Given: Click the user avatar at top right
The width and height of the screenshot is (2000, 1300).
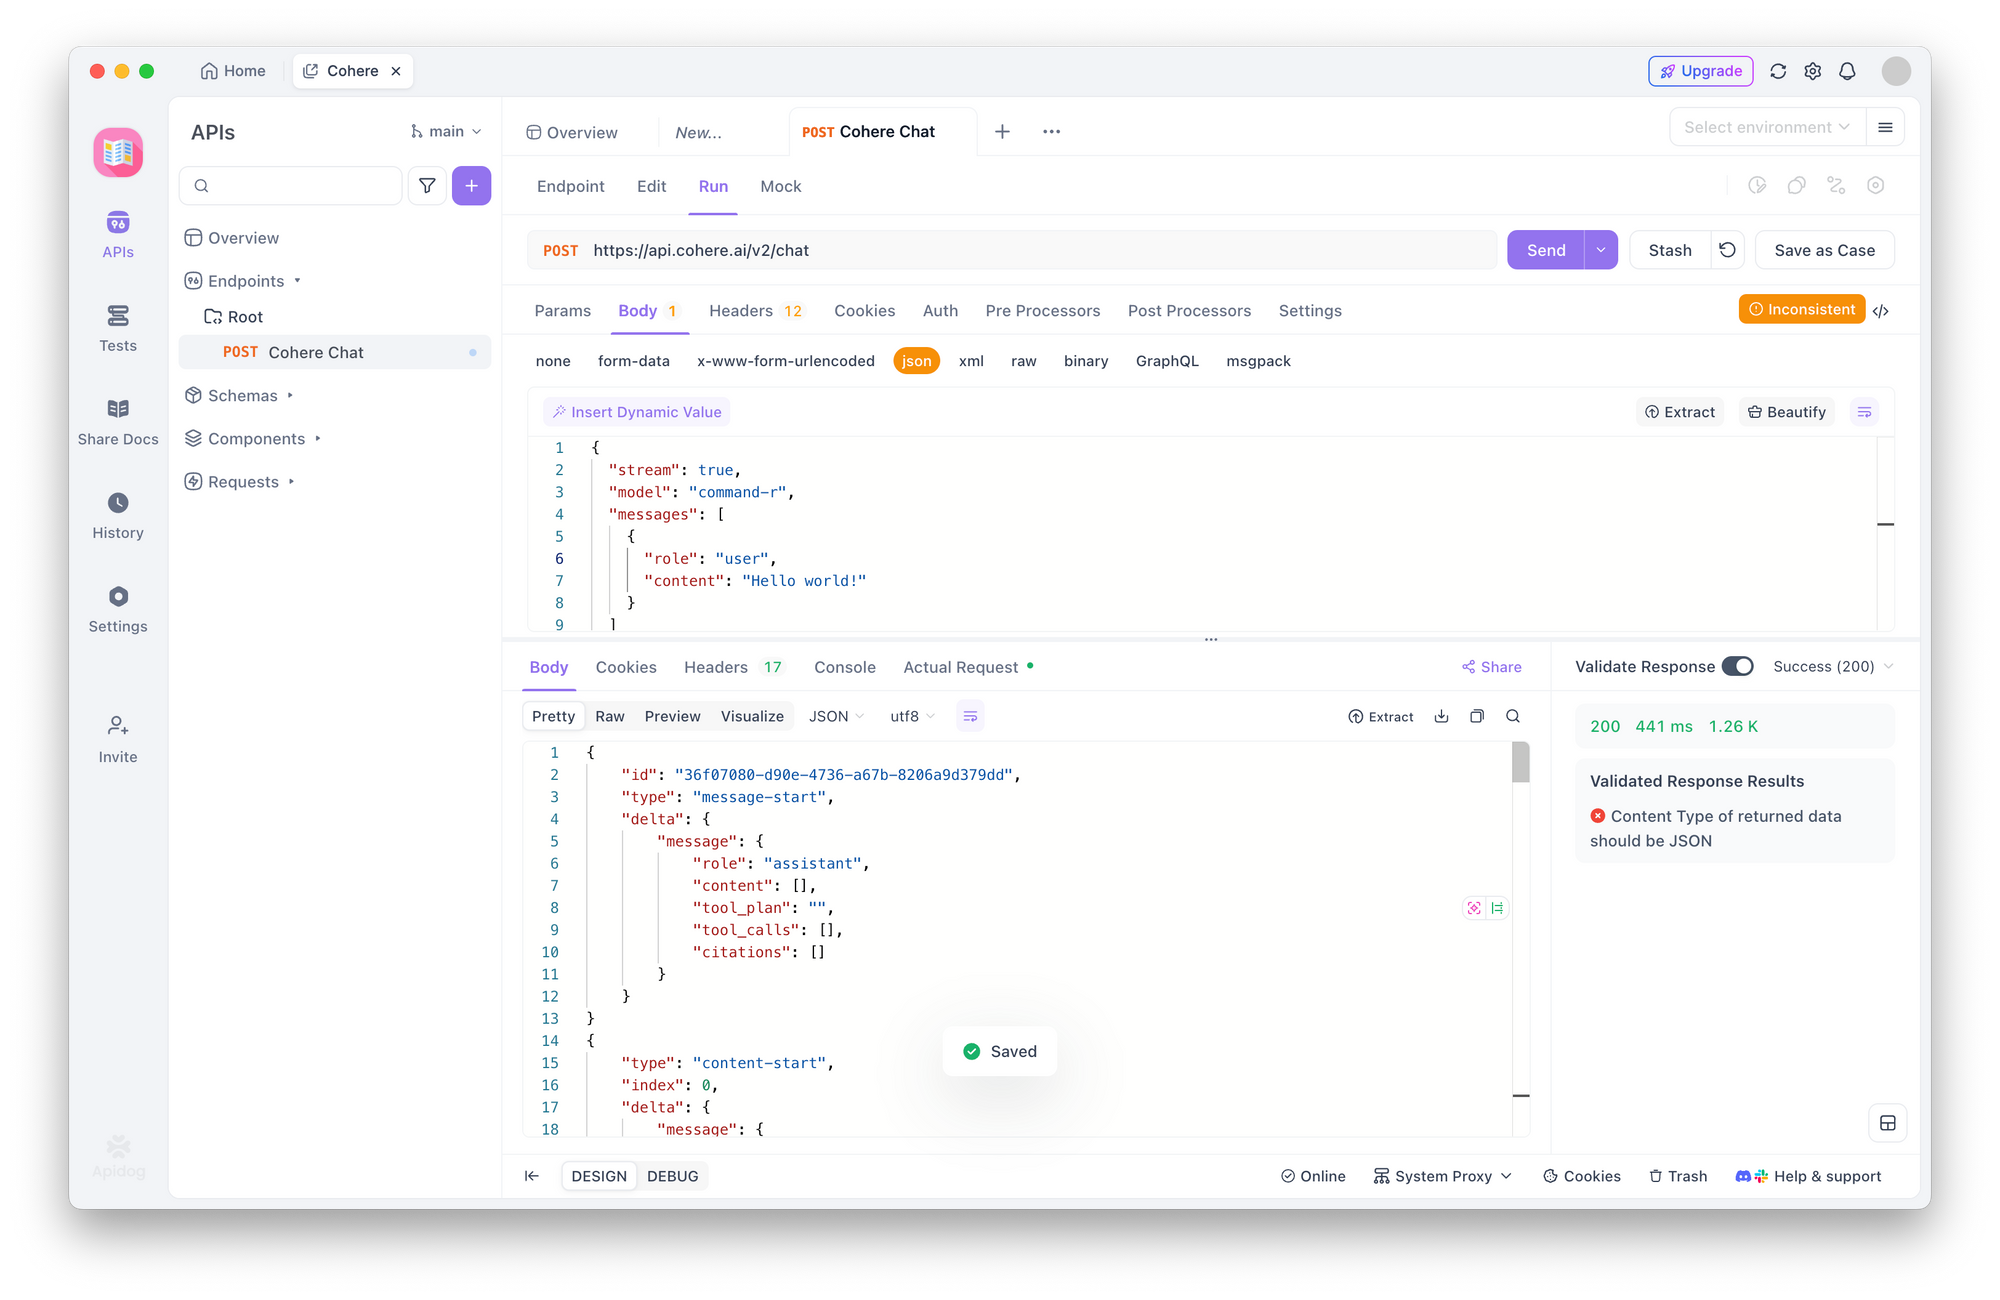Looking at the screenshot, I should pos(1896,71).
